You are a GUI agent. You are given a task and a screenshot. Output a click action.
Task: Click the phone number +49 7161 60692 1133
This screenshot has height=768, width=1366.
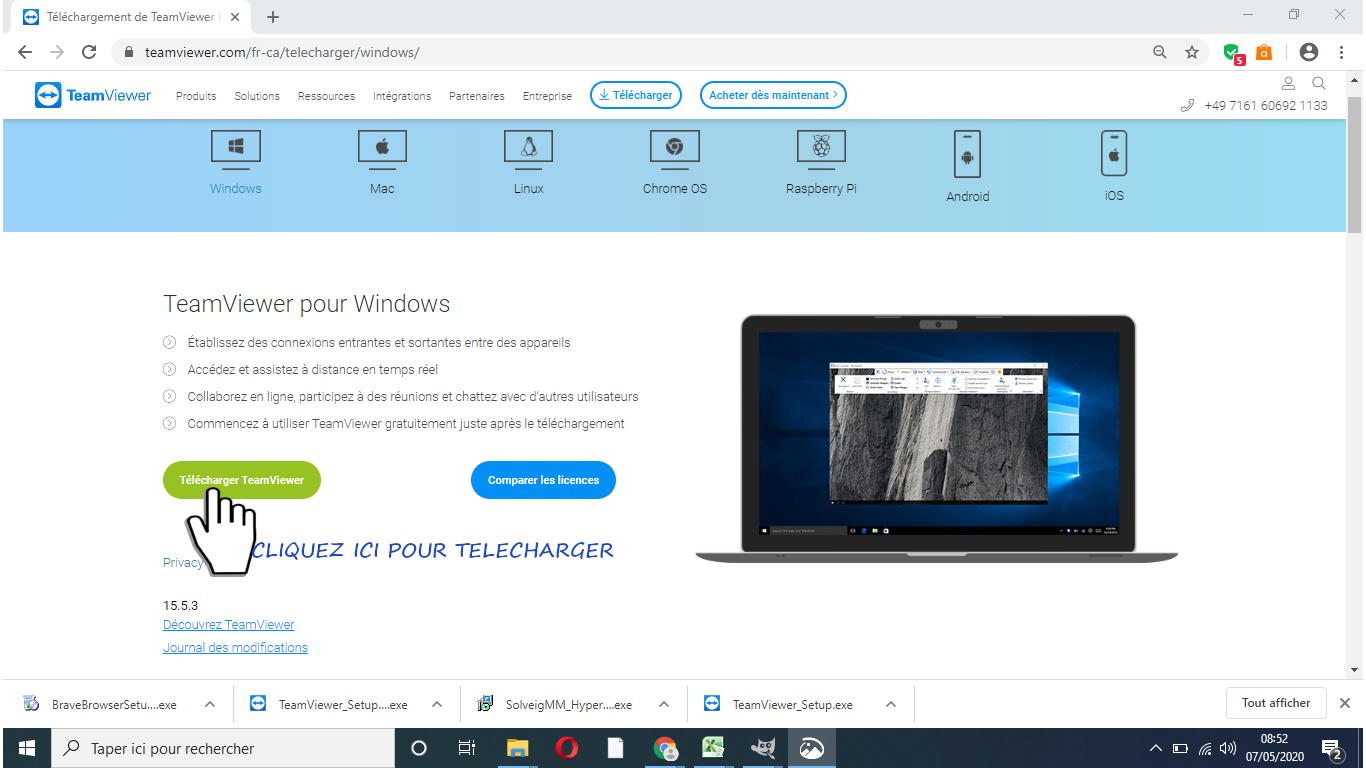click(x=1265, y=106)
